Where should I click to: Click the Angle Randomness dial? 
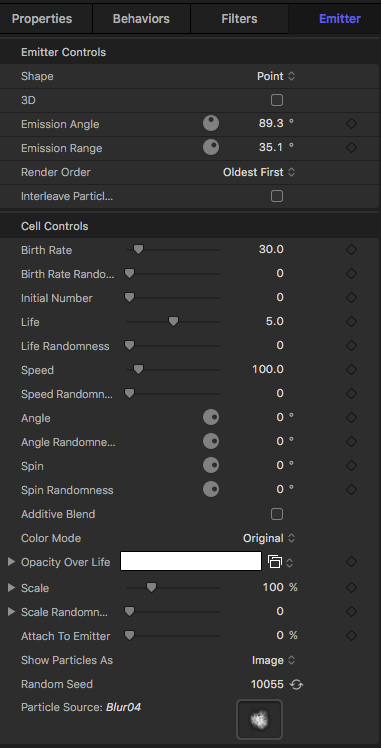(211, 441)
